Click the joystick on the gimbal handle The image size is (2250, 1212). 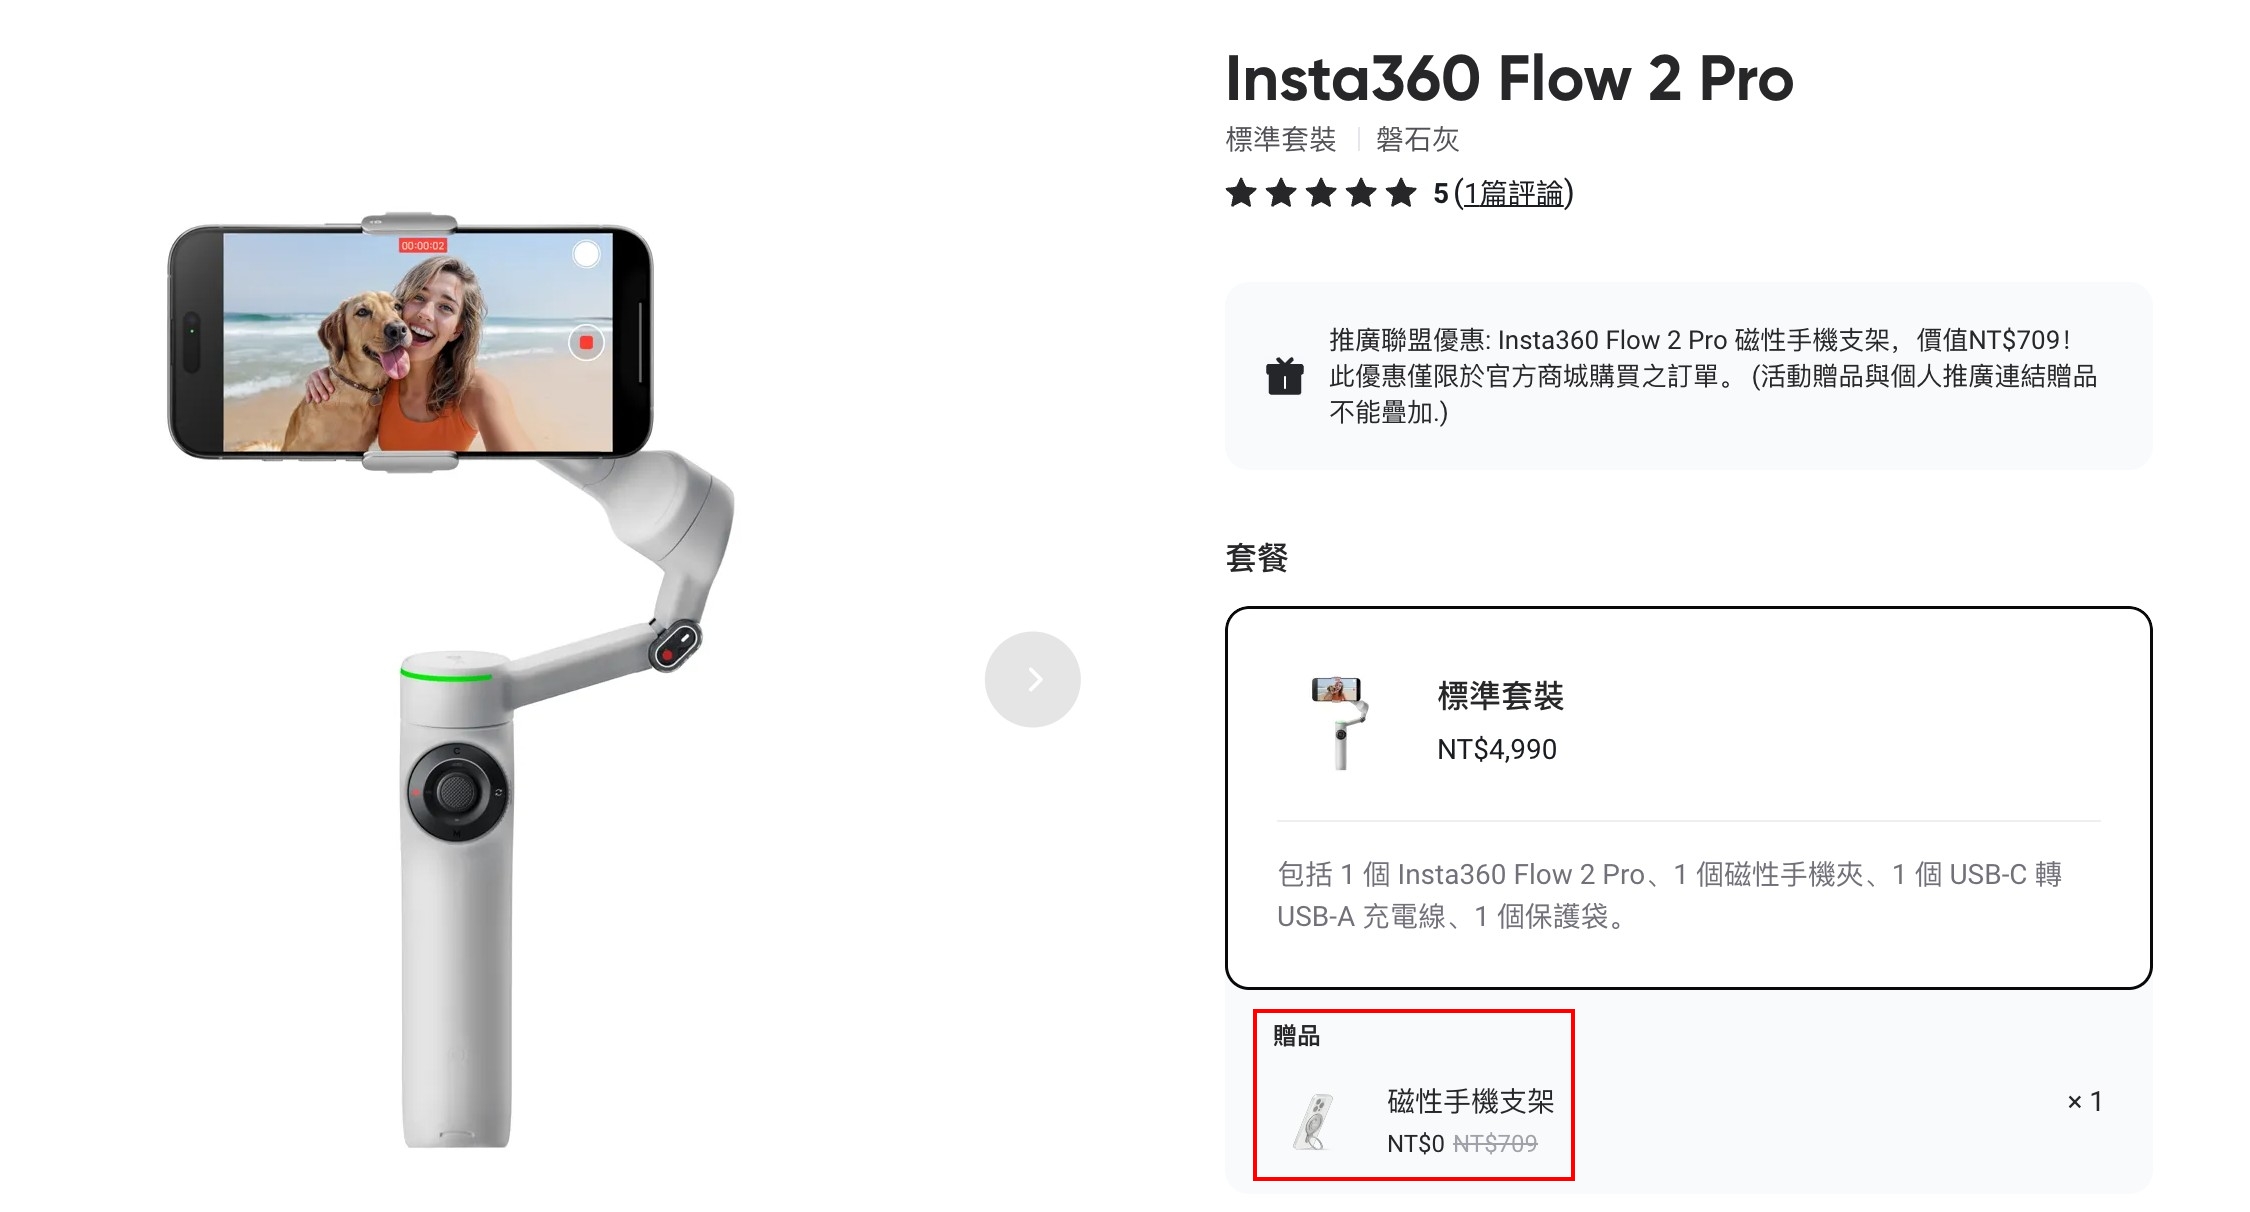point(457,792)
